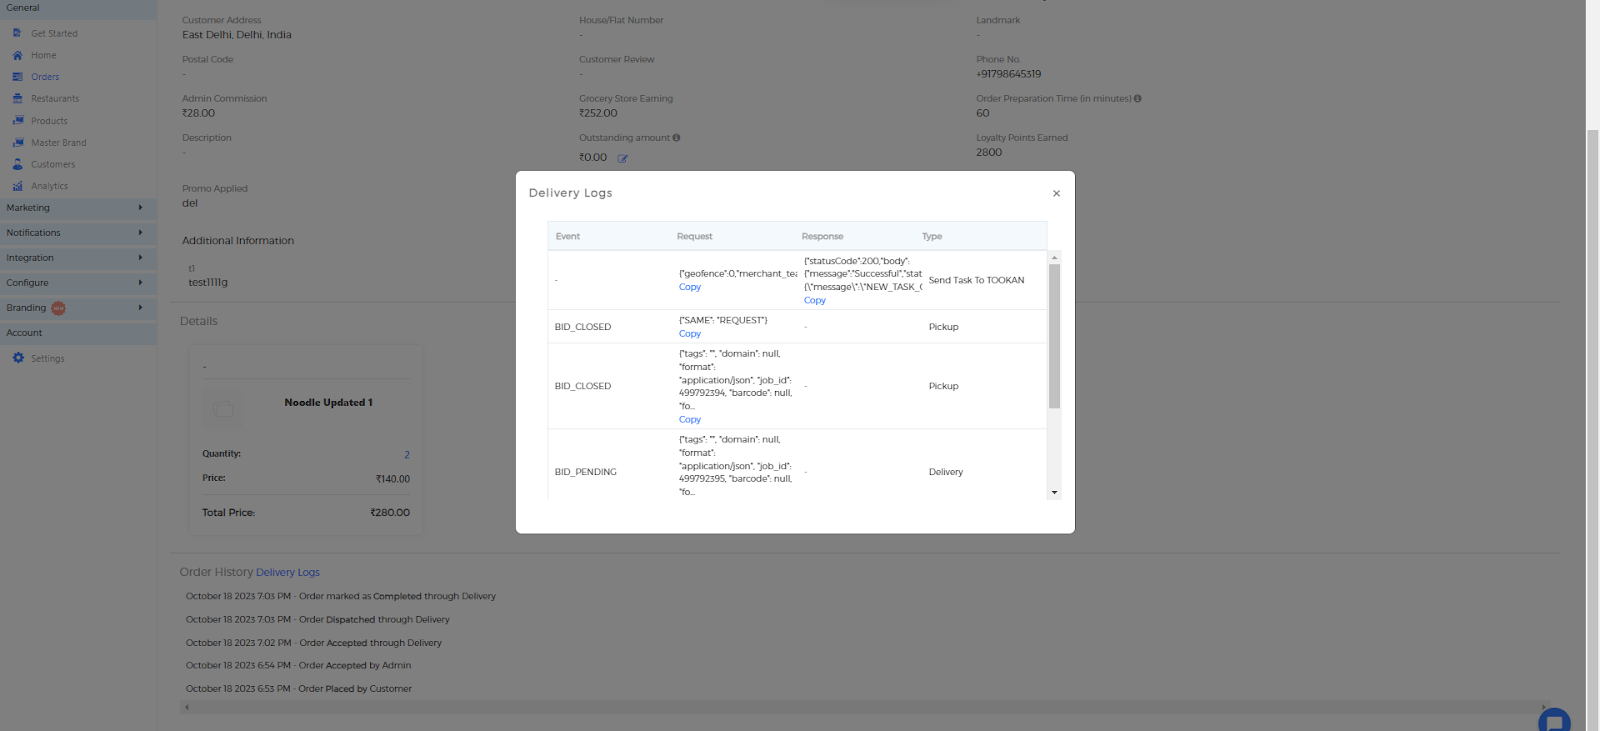Expand the Branding sidebar section
This screenshot has height=731, width=1600.
point(78,308)
